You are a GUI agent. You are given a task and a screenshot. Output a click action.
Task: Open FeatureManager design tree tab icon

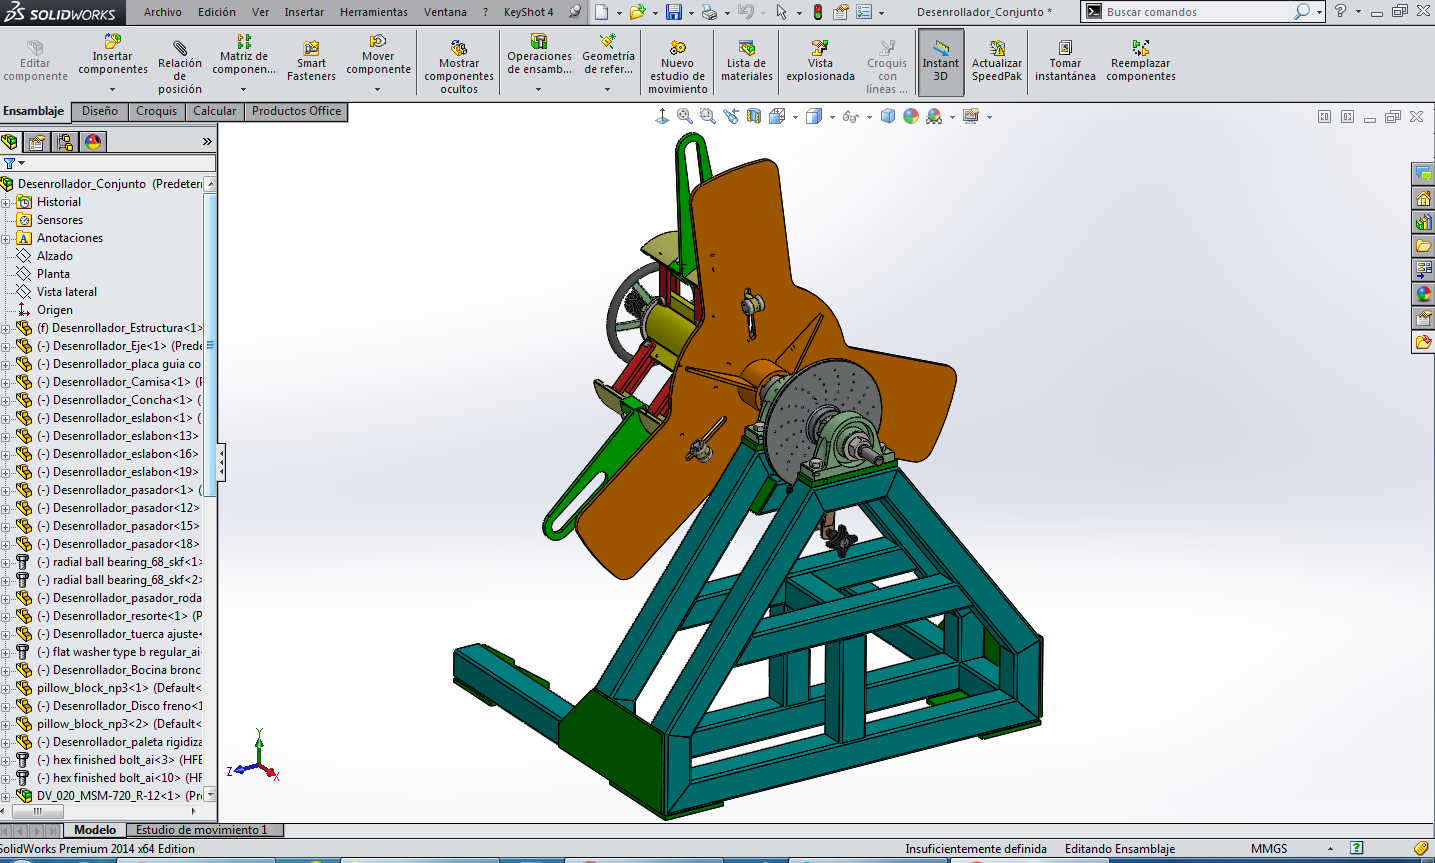(x=10, y=142)
